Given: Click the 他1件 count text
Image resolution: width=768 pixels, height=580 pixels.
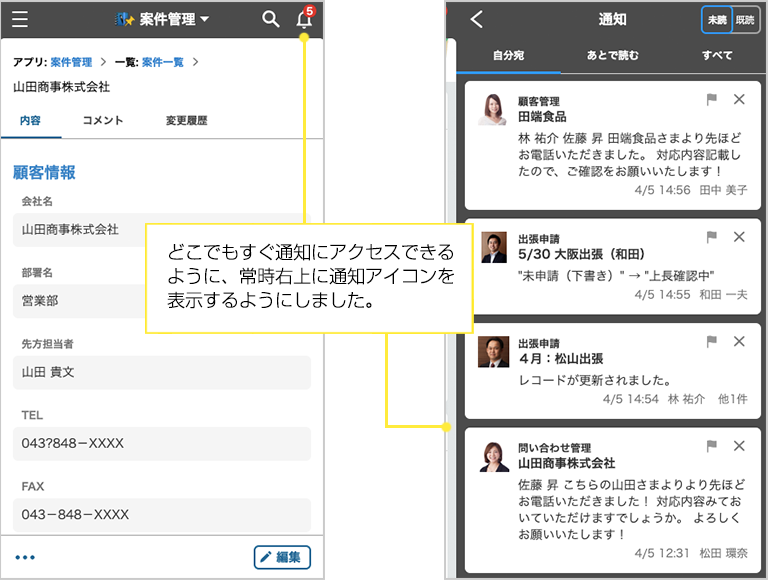Looking at the screenshot, I should point(733,399).
